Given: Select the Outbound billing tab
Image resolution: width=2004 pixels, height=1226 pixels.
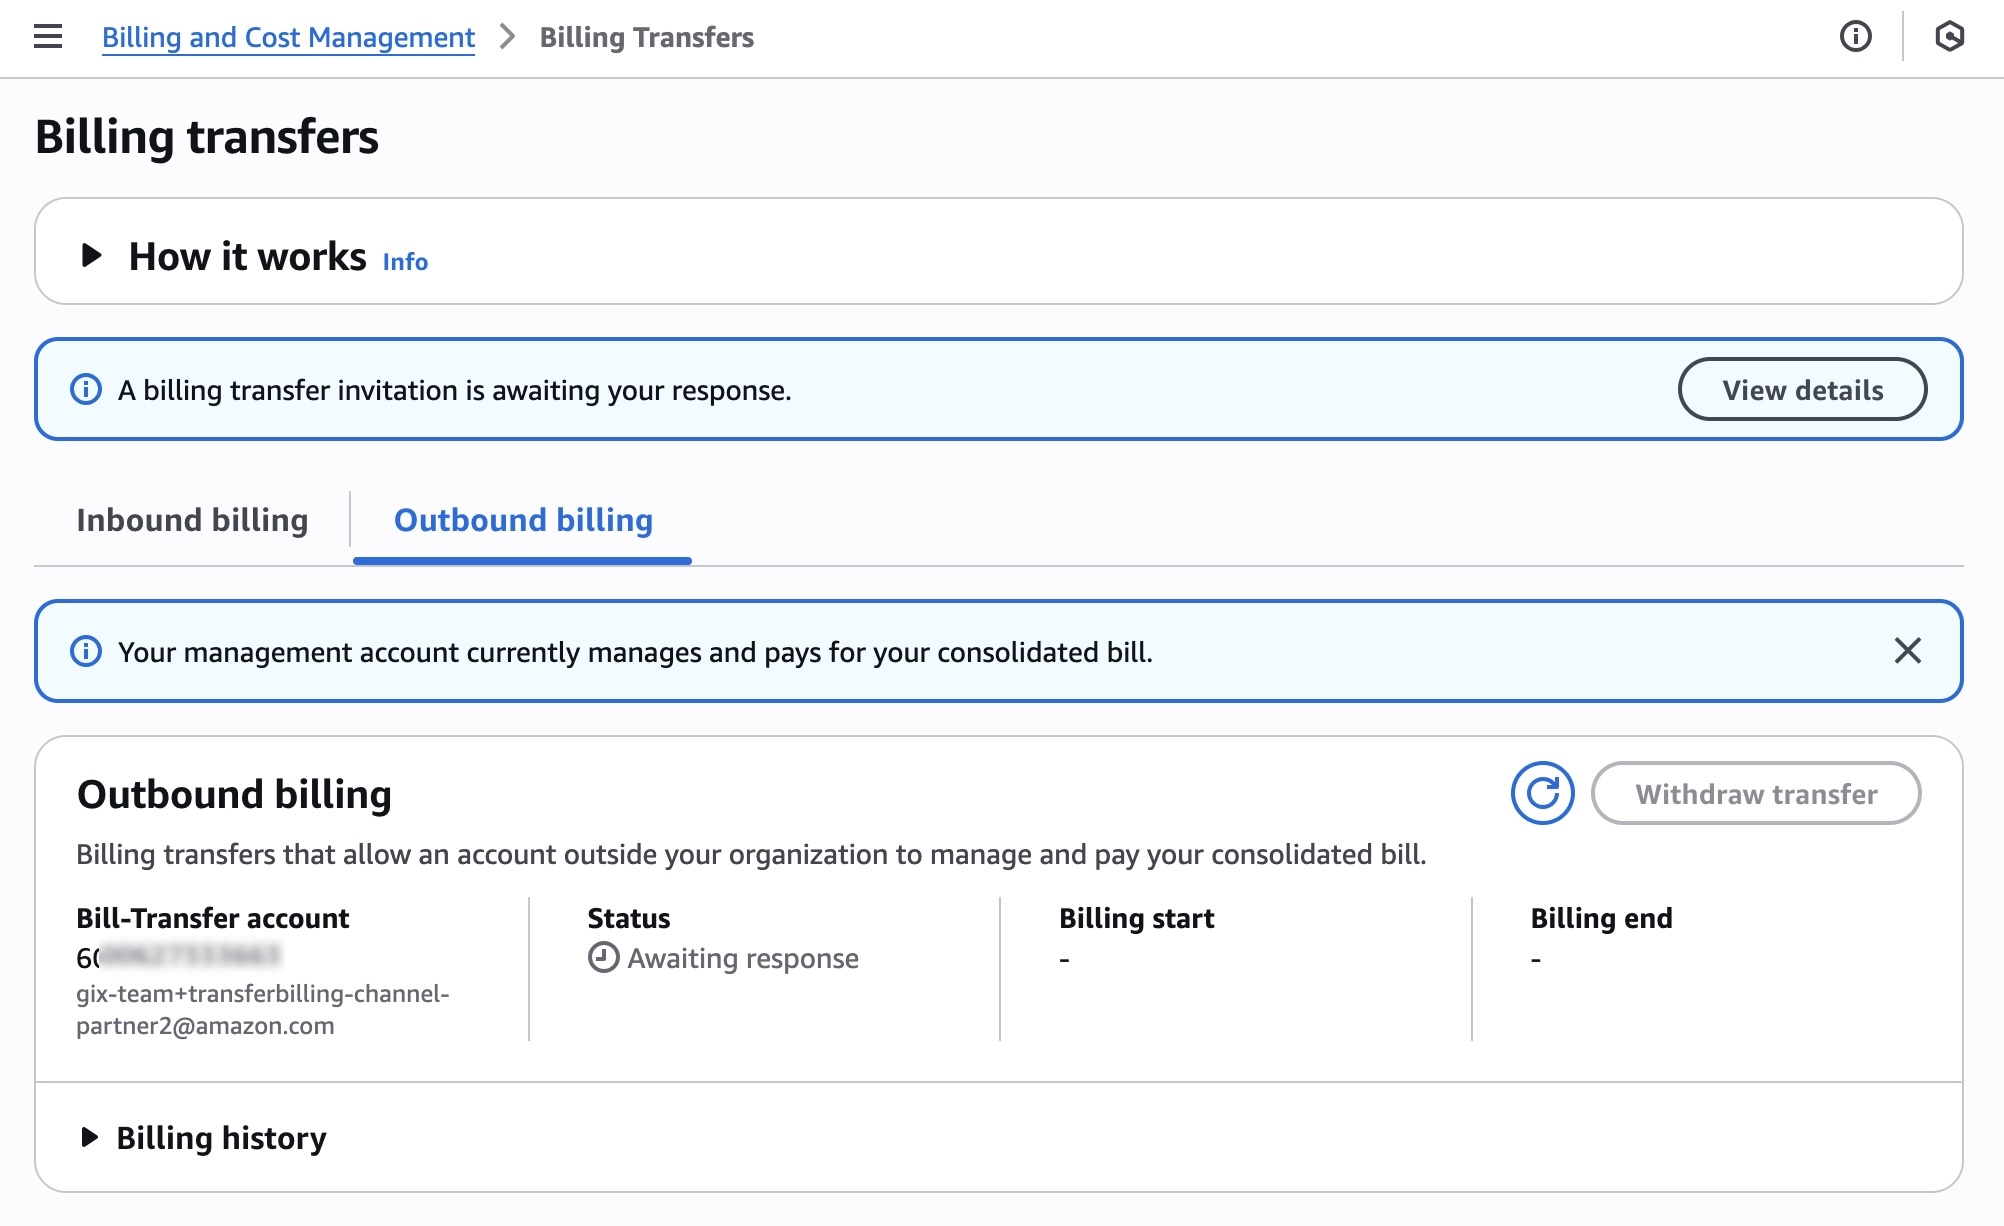Looking at the screenshot, I should pos(523,520).
